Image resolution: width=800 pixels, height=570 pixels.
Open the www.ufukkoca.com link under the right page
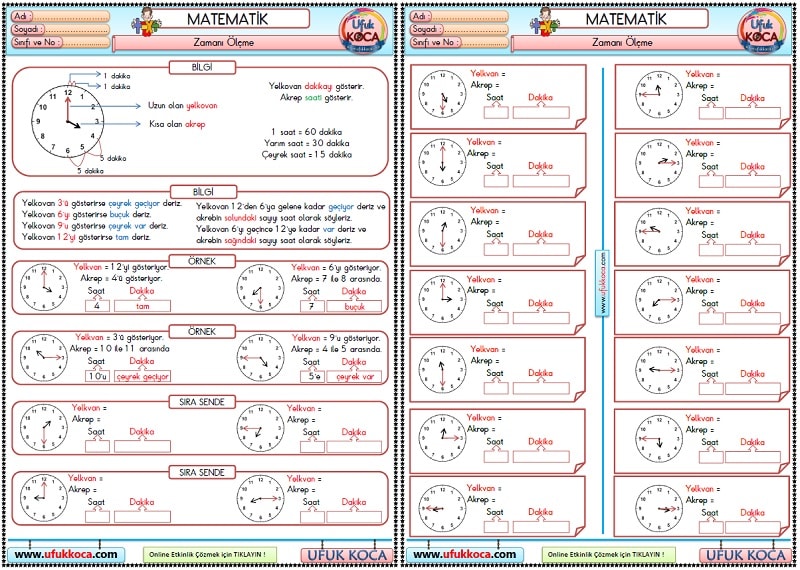point(464,554)
